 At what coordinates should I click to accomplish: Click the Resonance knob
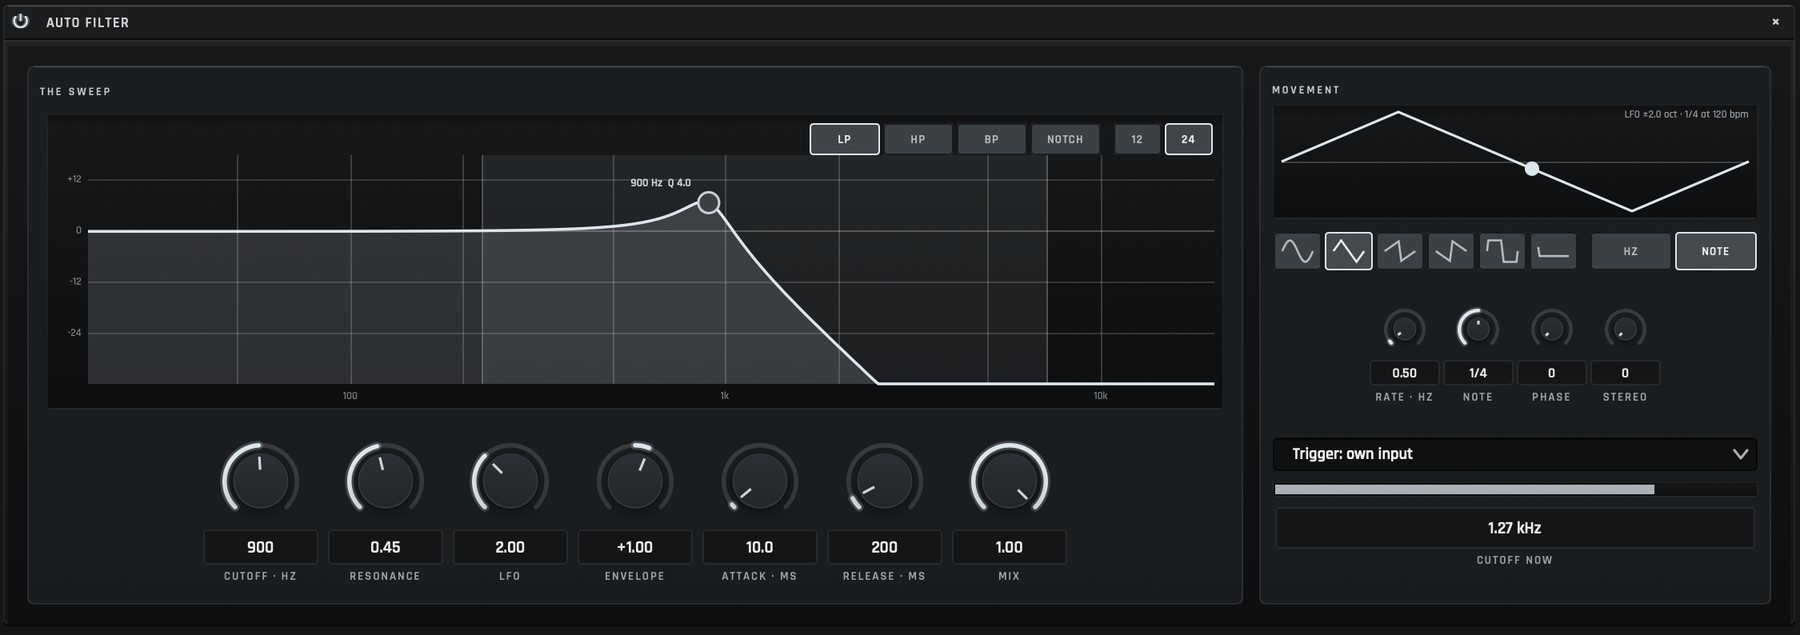[x=385, y=481]
